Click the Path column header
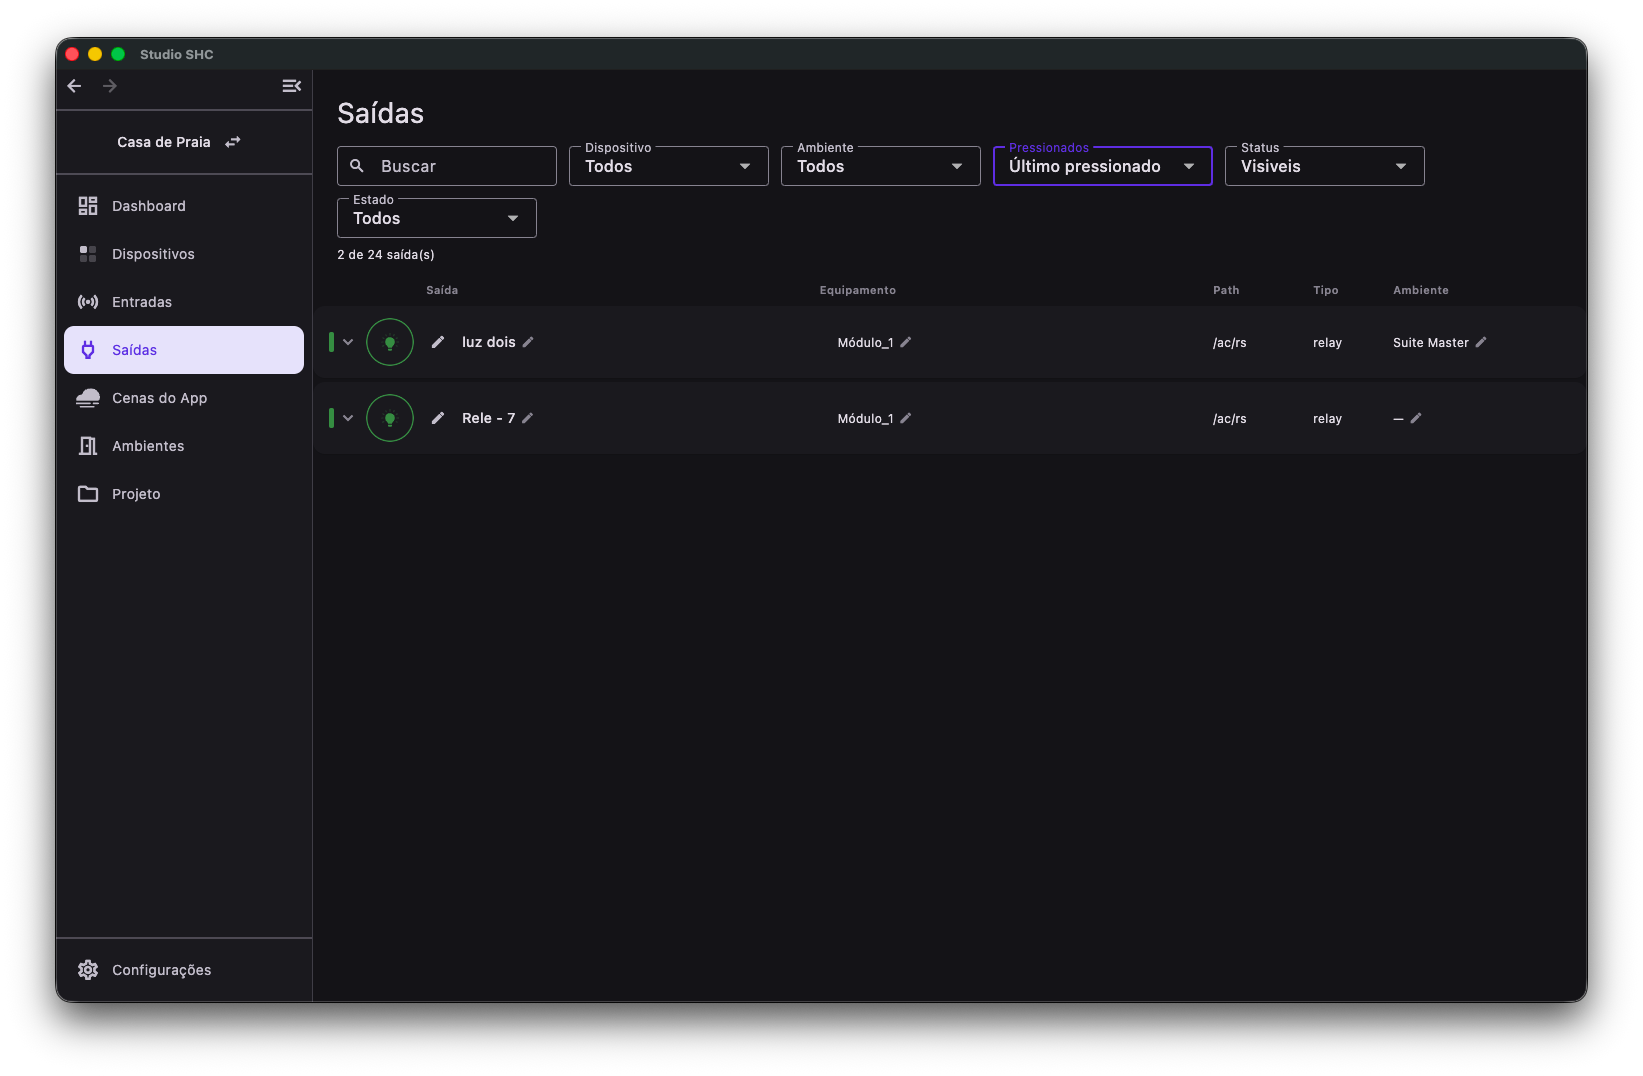 pos(1226,290)
